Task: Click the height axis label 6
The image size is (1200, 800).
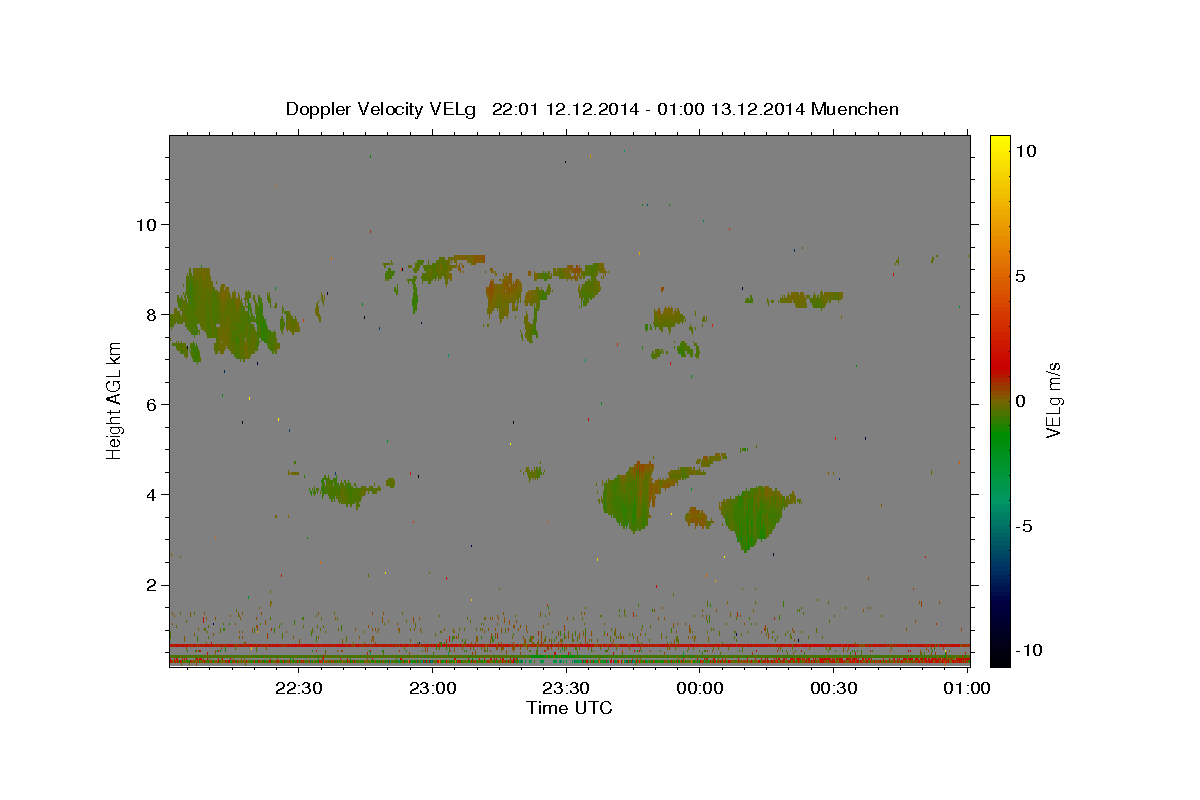Action: pos(152,404)
